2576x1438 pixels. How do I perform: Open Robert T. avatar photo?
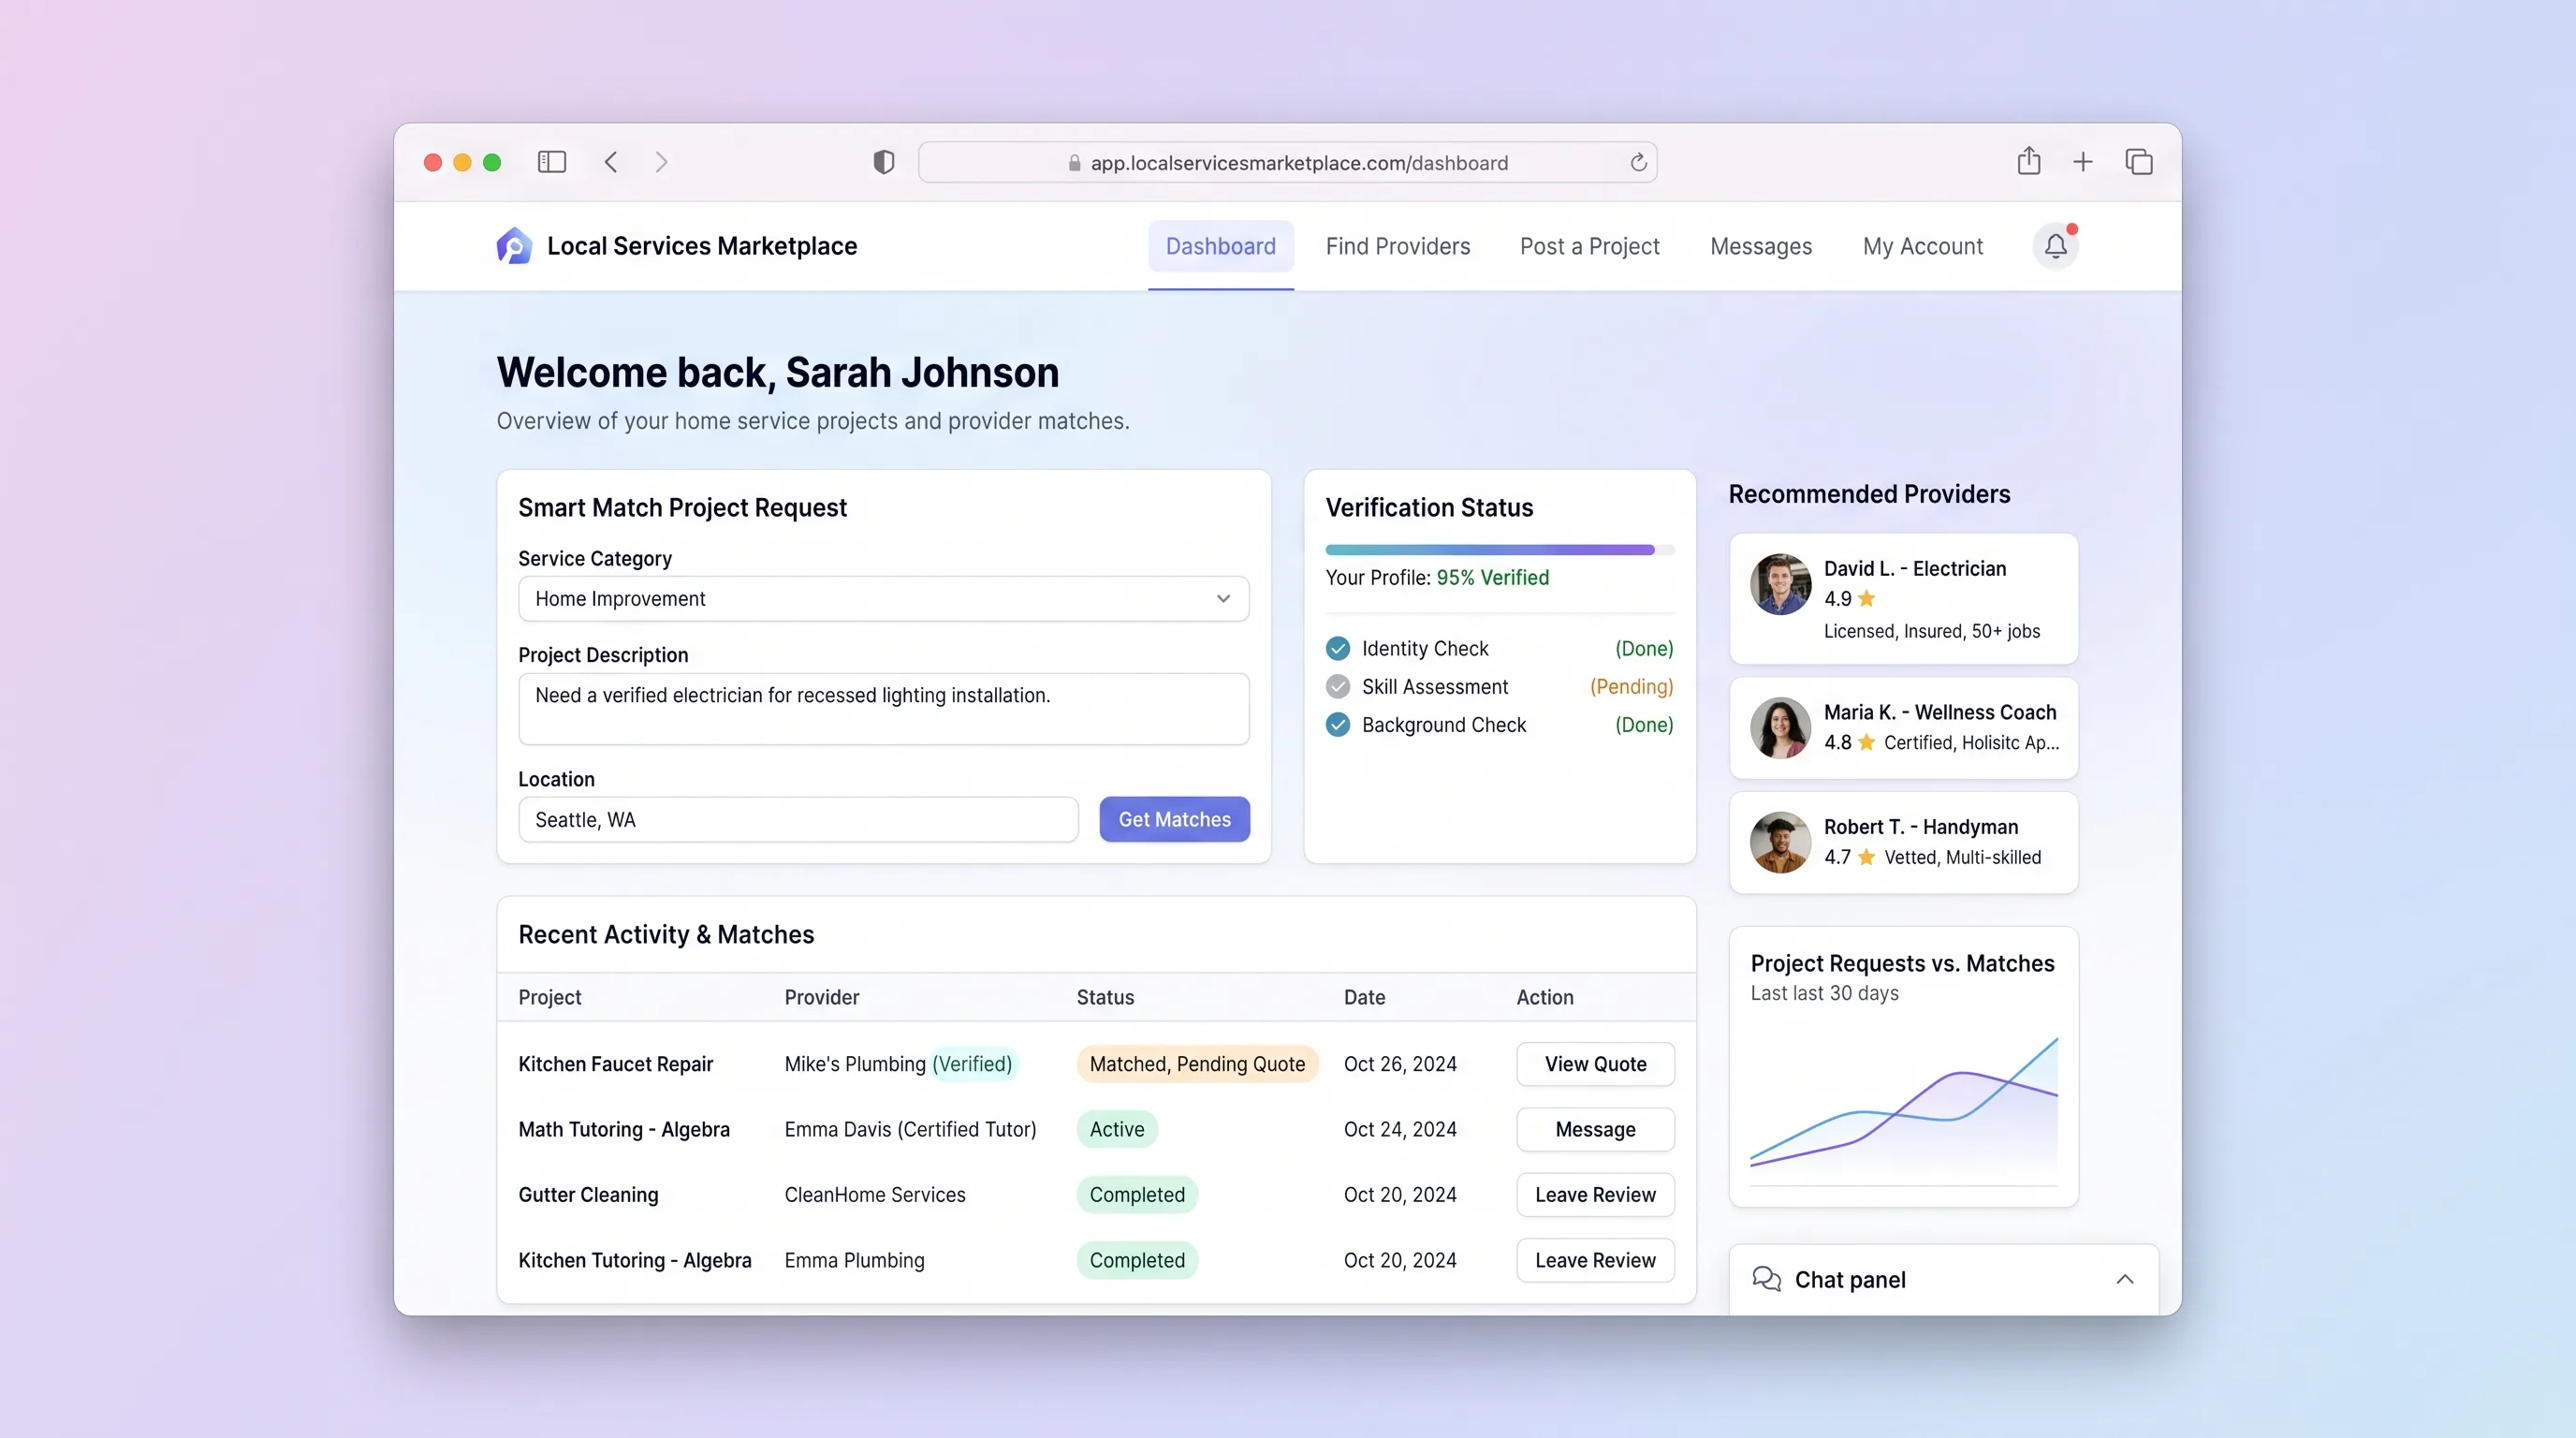[x=1780, y=842]
